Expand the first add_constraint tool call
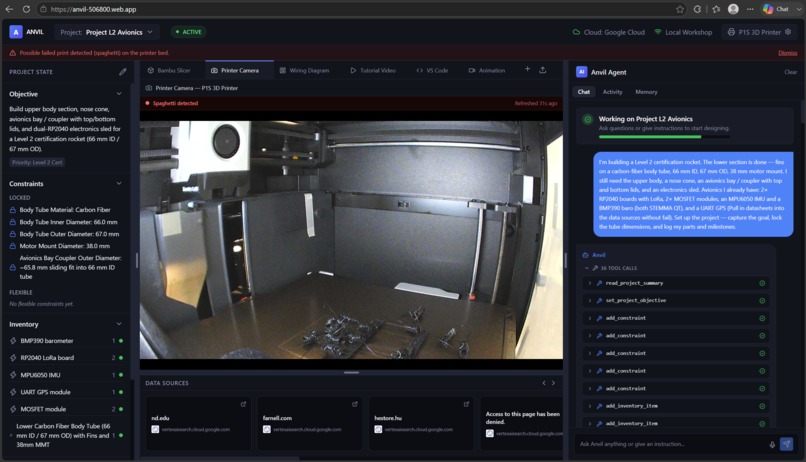The height and width of the screenshot is (462, 806). [x=675, y=318]
